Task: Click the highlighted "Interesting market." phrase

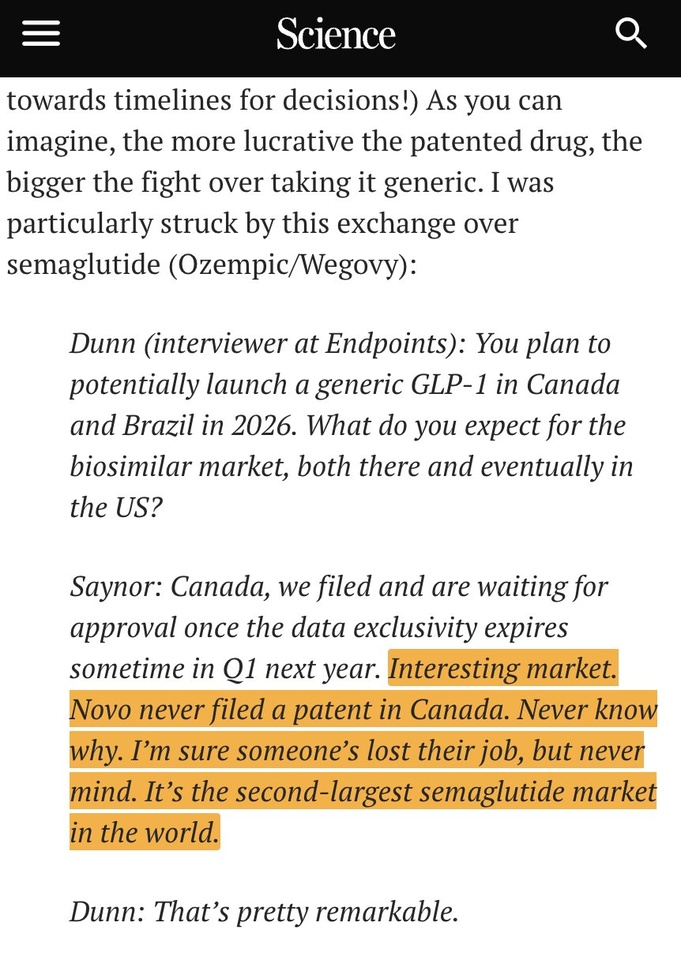Action: coord(503,669)
